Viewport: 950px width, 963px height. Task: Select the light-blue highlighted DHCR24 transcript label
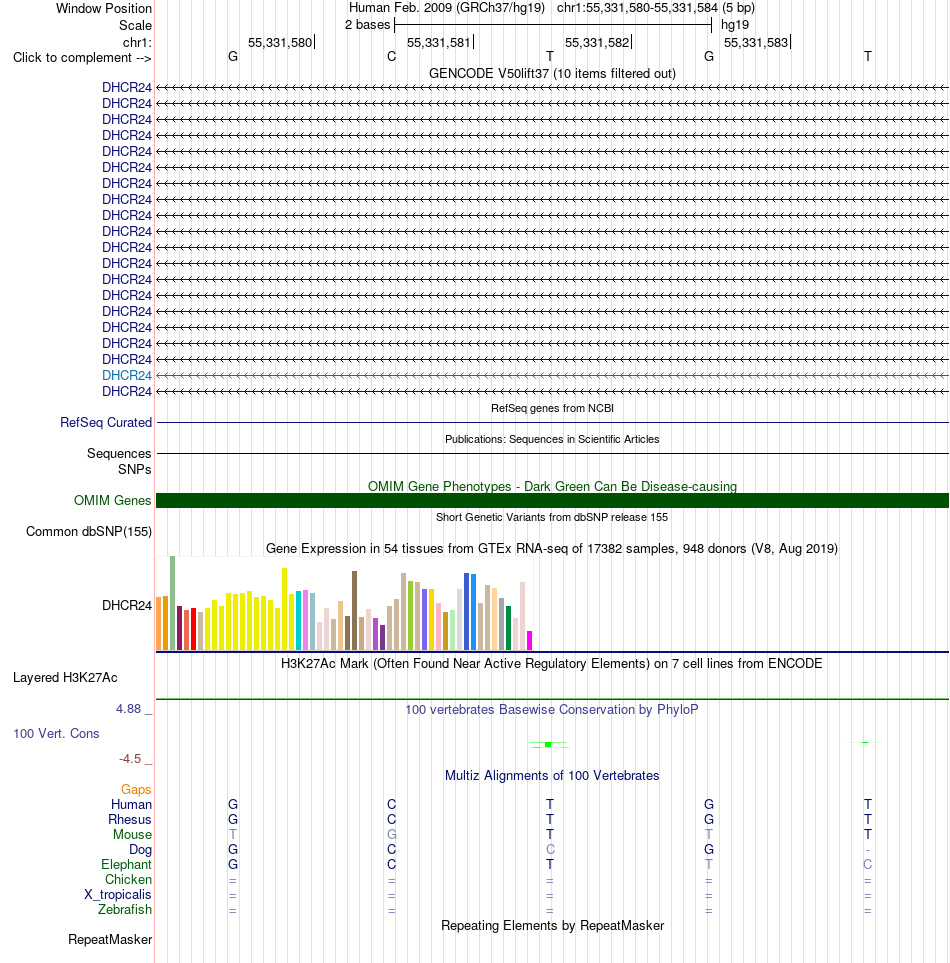point(127,375)
